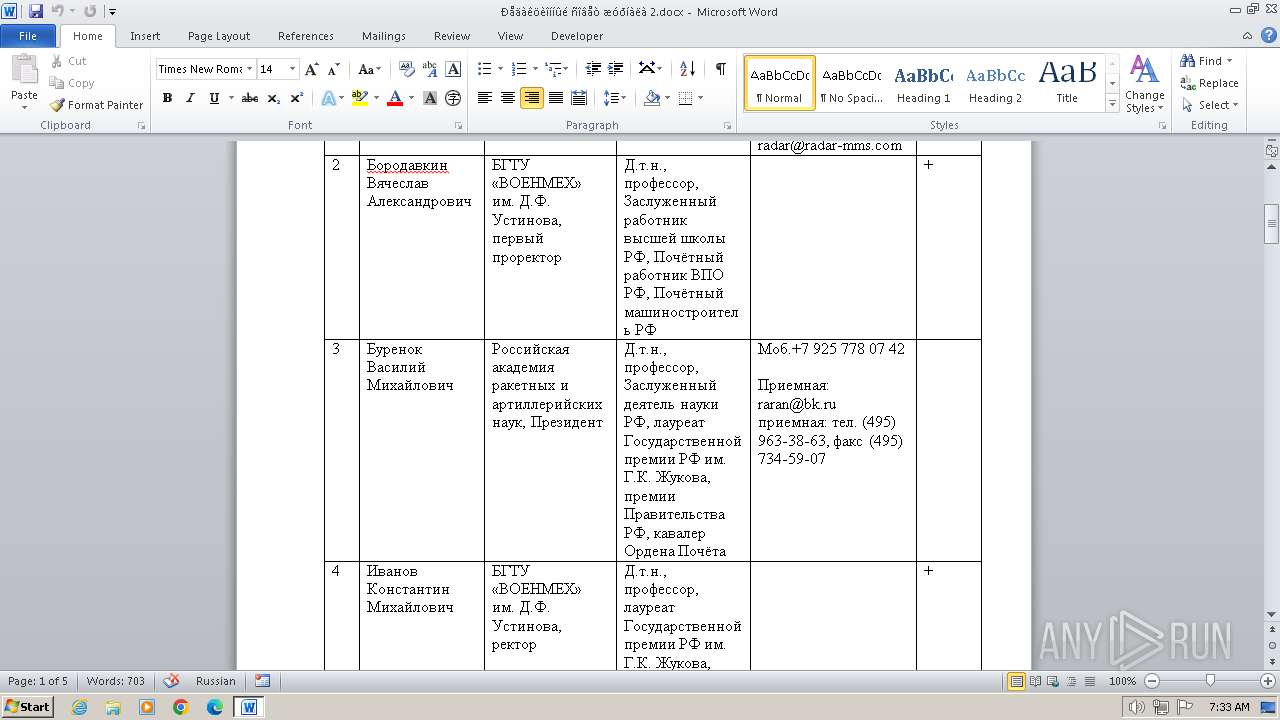This screenshot has width=1280, height=720.
Task: Click Multilevel List icon
Action: pyautogui.click(x=553, y=69)
